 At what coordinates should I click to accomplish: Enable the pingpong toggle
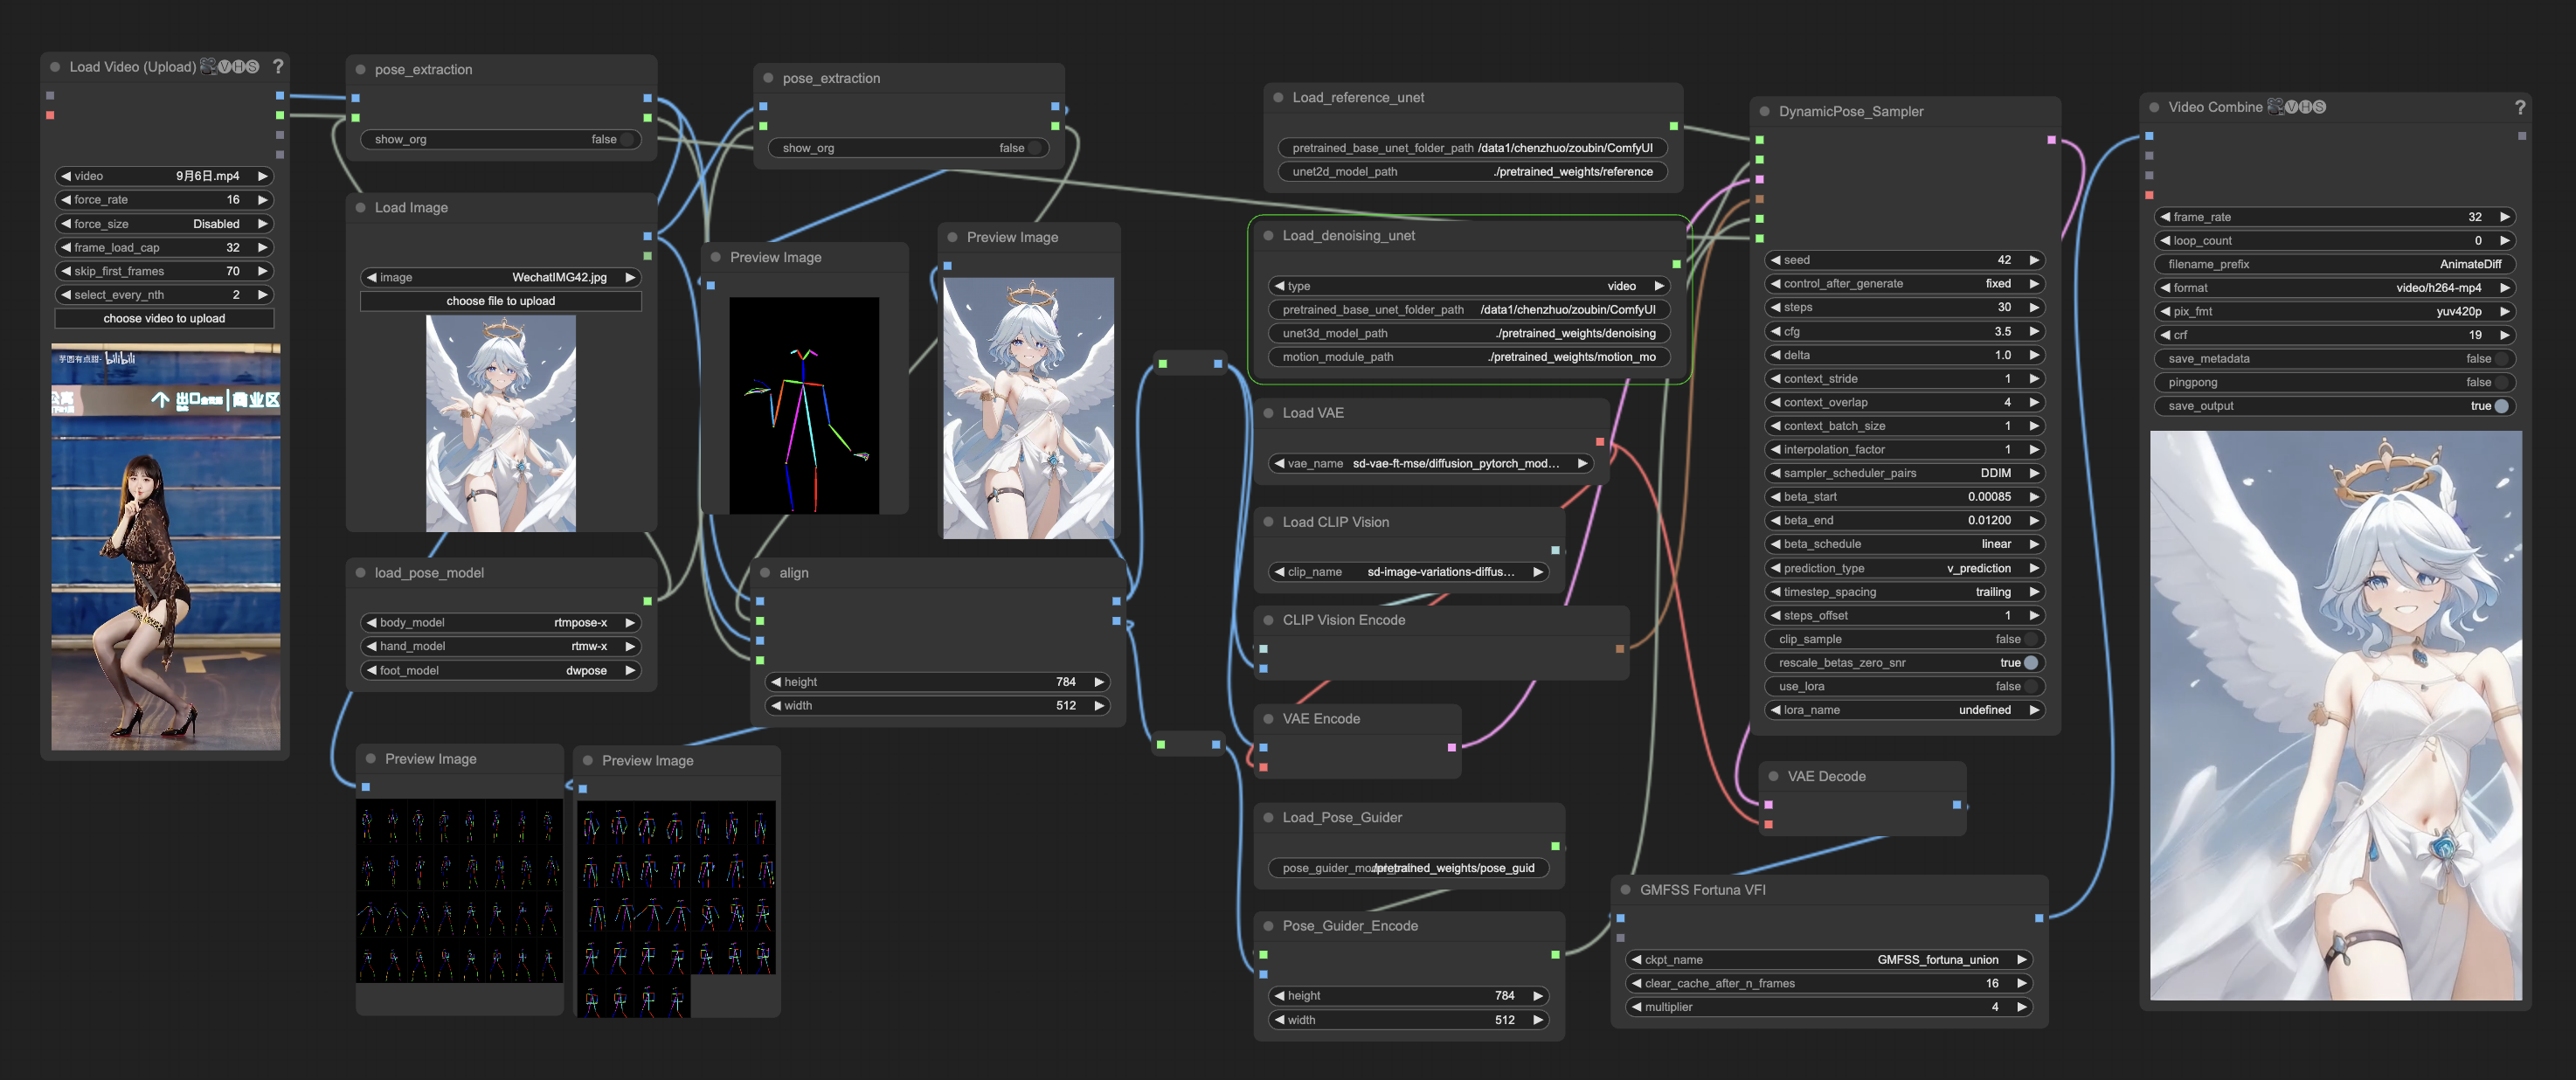2500,382
